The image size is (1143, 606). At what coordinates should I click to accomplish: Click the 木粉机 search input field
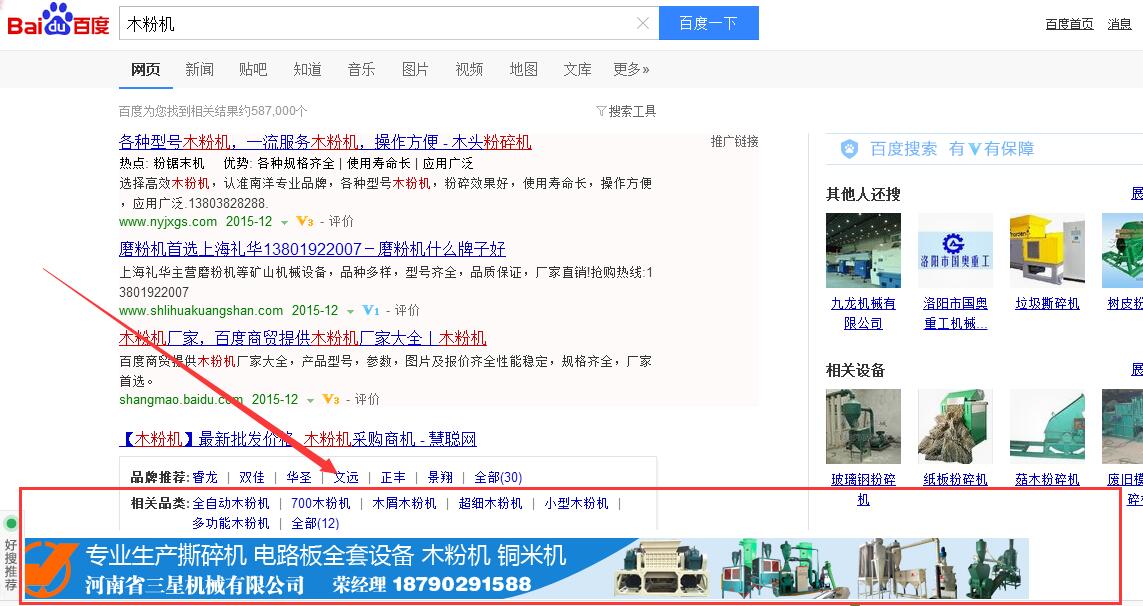tap(380, 23)
